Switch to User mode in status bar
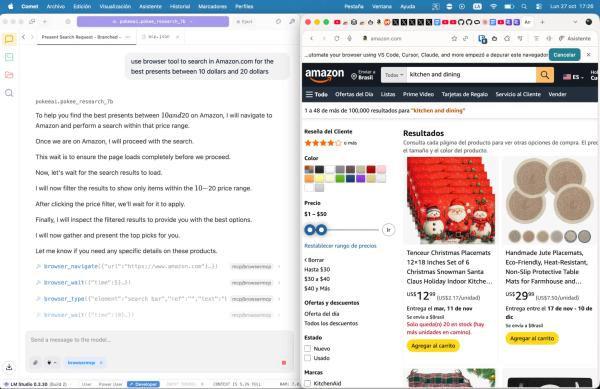 click(x=86, y=384)
